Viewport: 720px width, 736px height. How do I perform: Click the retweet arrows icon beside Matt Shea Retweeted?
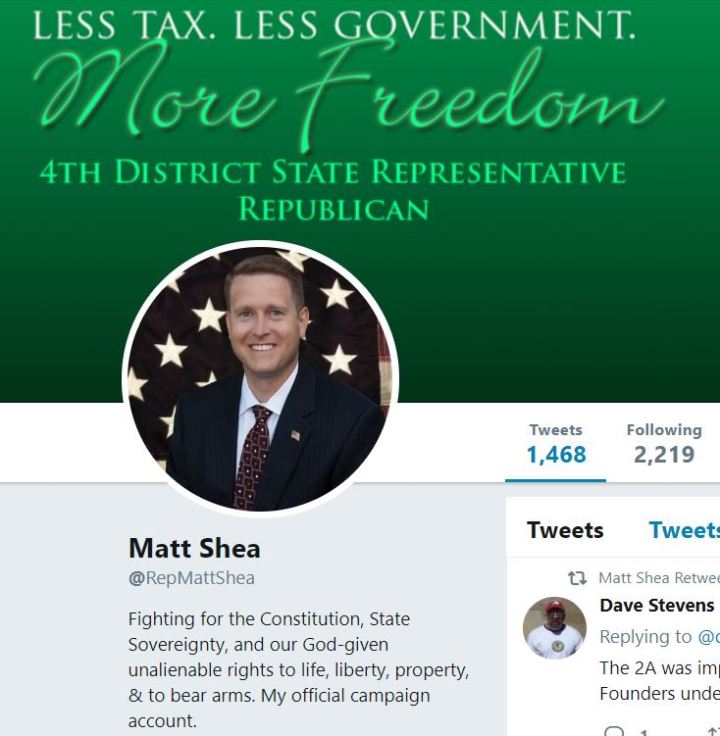tap(577, 578)
